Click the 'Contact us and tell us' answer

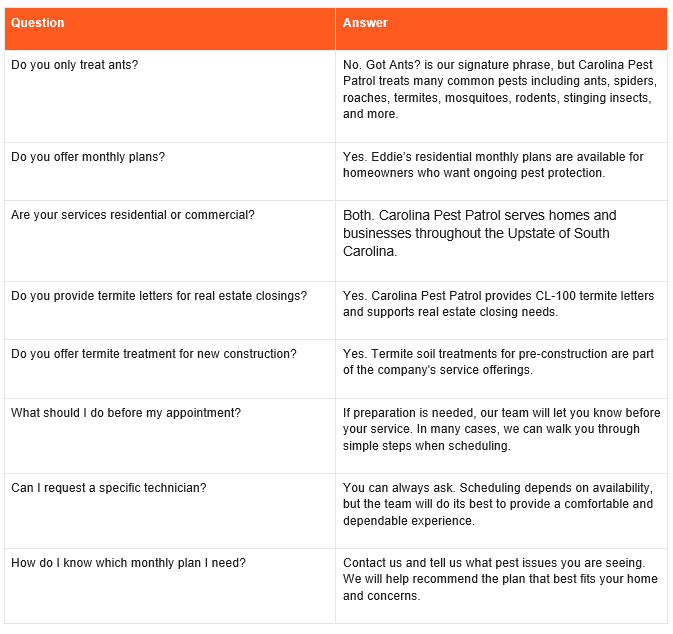[x=500, y=579]
